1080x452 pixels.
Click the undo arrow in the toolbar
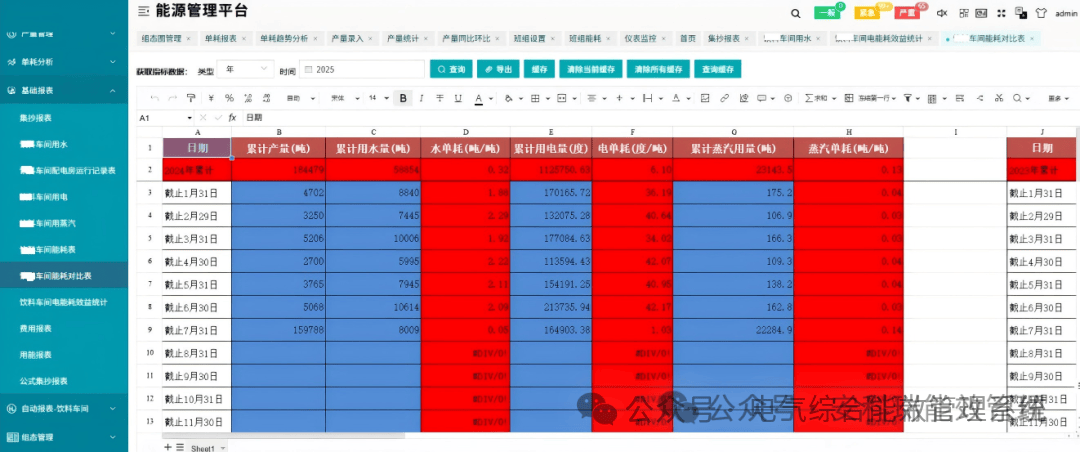click(x=154, y=99)
